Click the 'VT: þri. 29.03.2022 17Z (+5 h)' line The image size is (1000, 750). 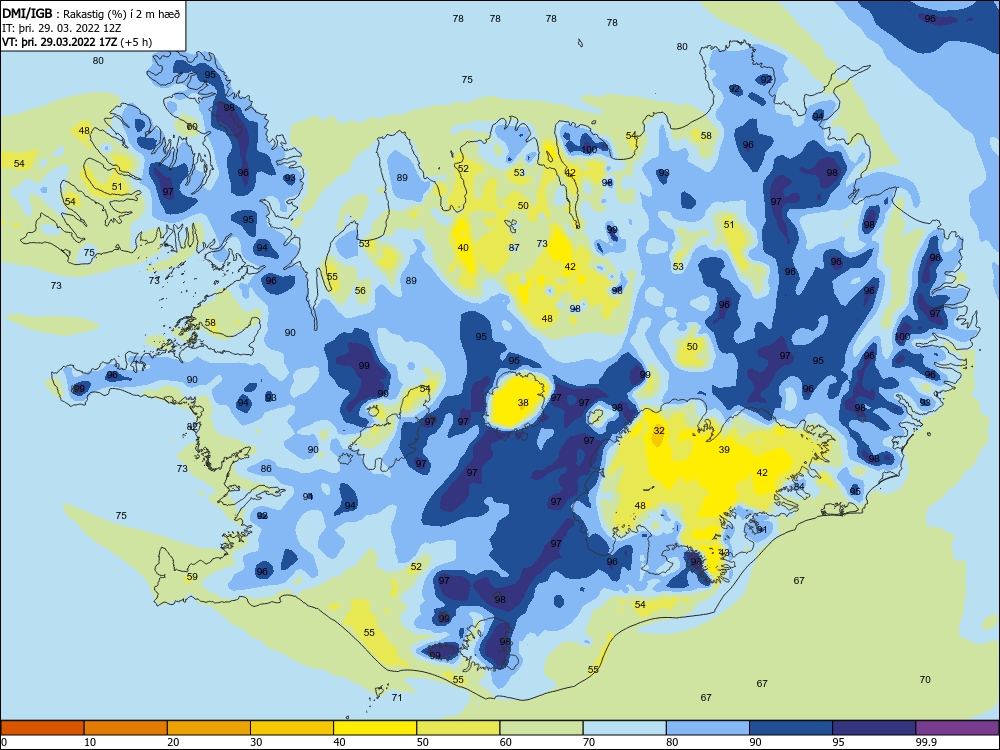click(77, 42)
